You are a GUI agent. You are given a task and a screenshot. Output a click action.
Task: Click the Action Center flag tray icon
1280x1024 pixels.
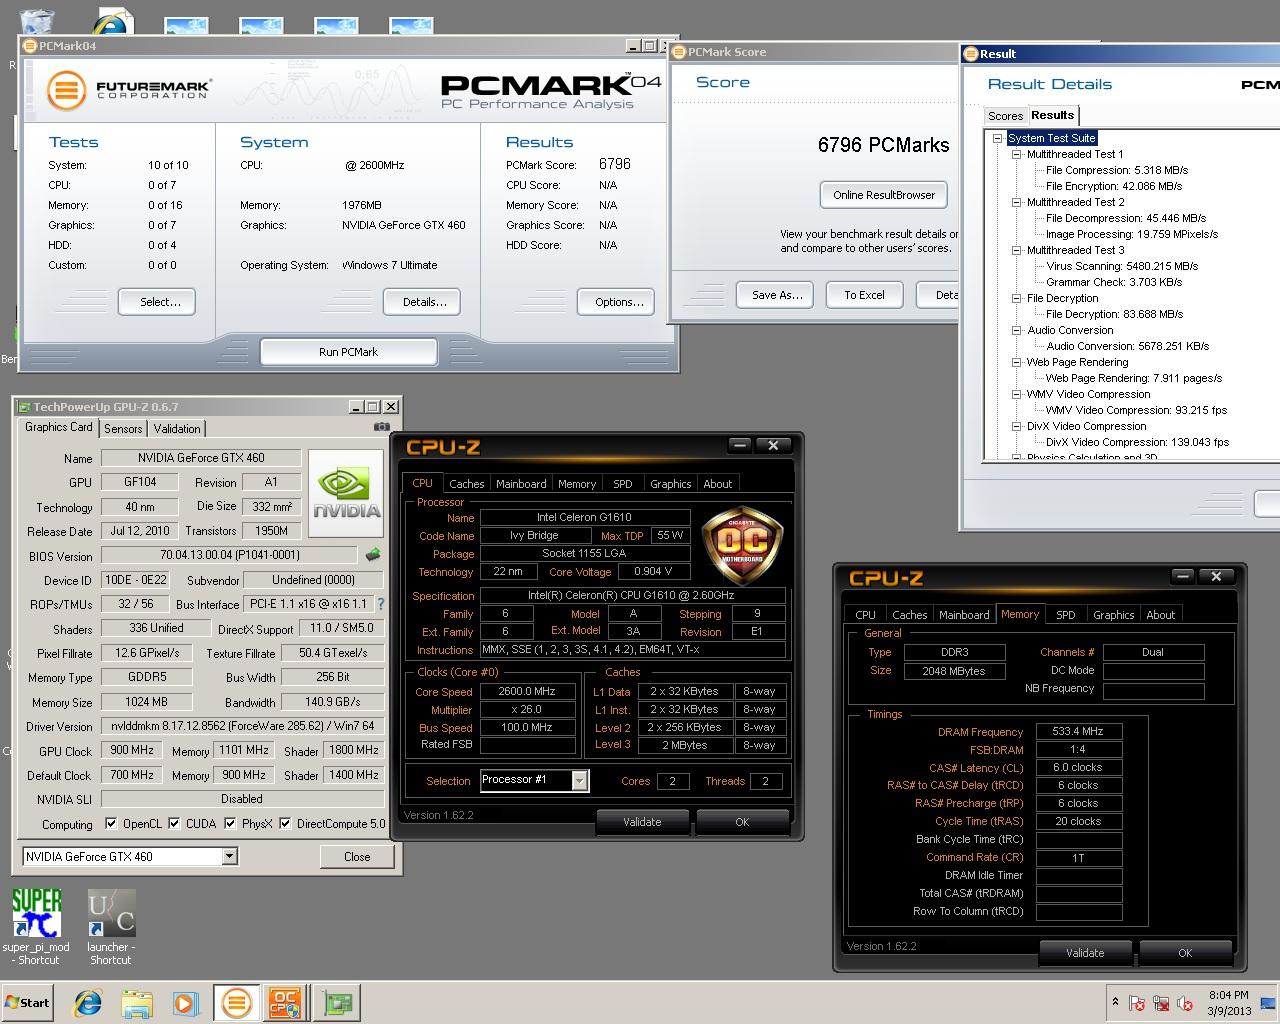point(1137,1003)
